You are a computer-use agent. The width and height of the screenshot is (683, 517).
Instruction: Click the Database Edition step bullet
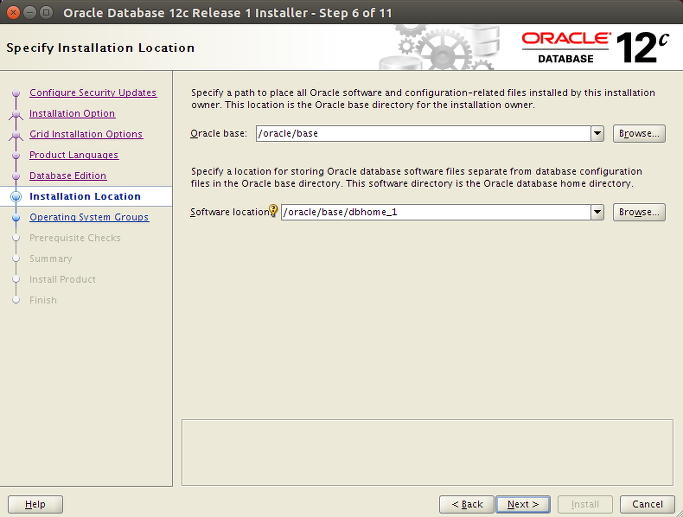click(16, 176)
